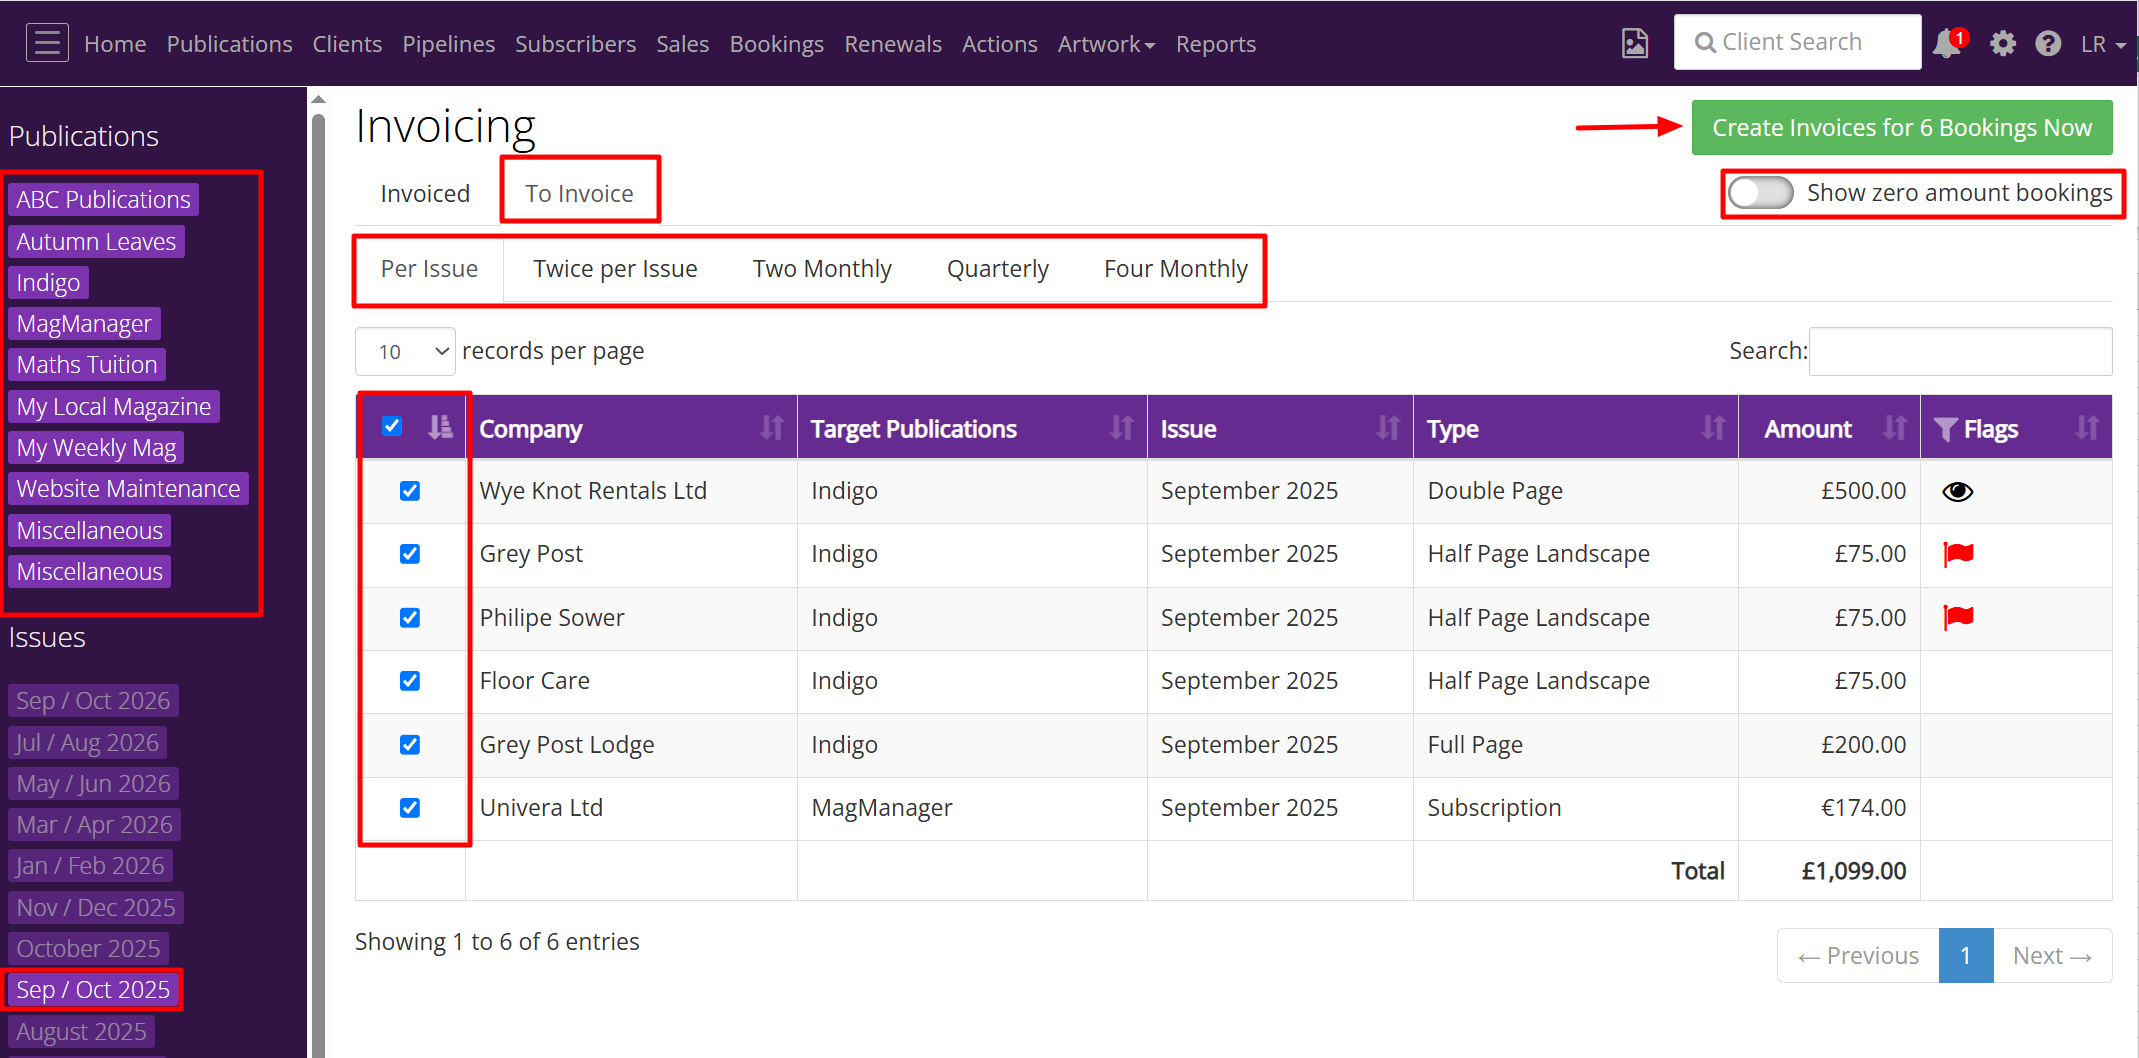Viewport: 2139px width, 1058px height.
Task: Sort by the checkbox column sort icon
Action: 440,427
